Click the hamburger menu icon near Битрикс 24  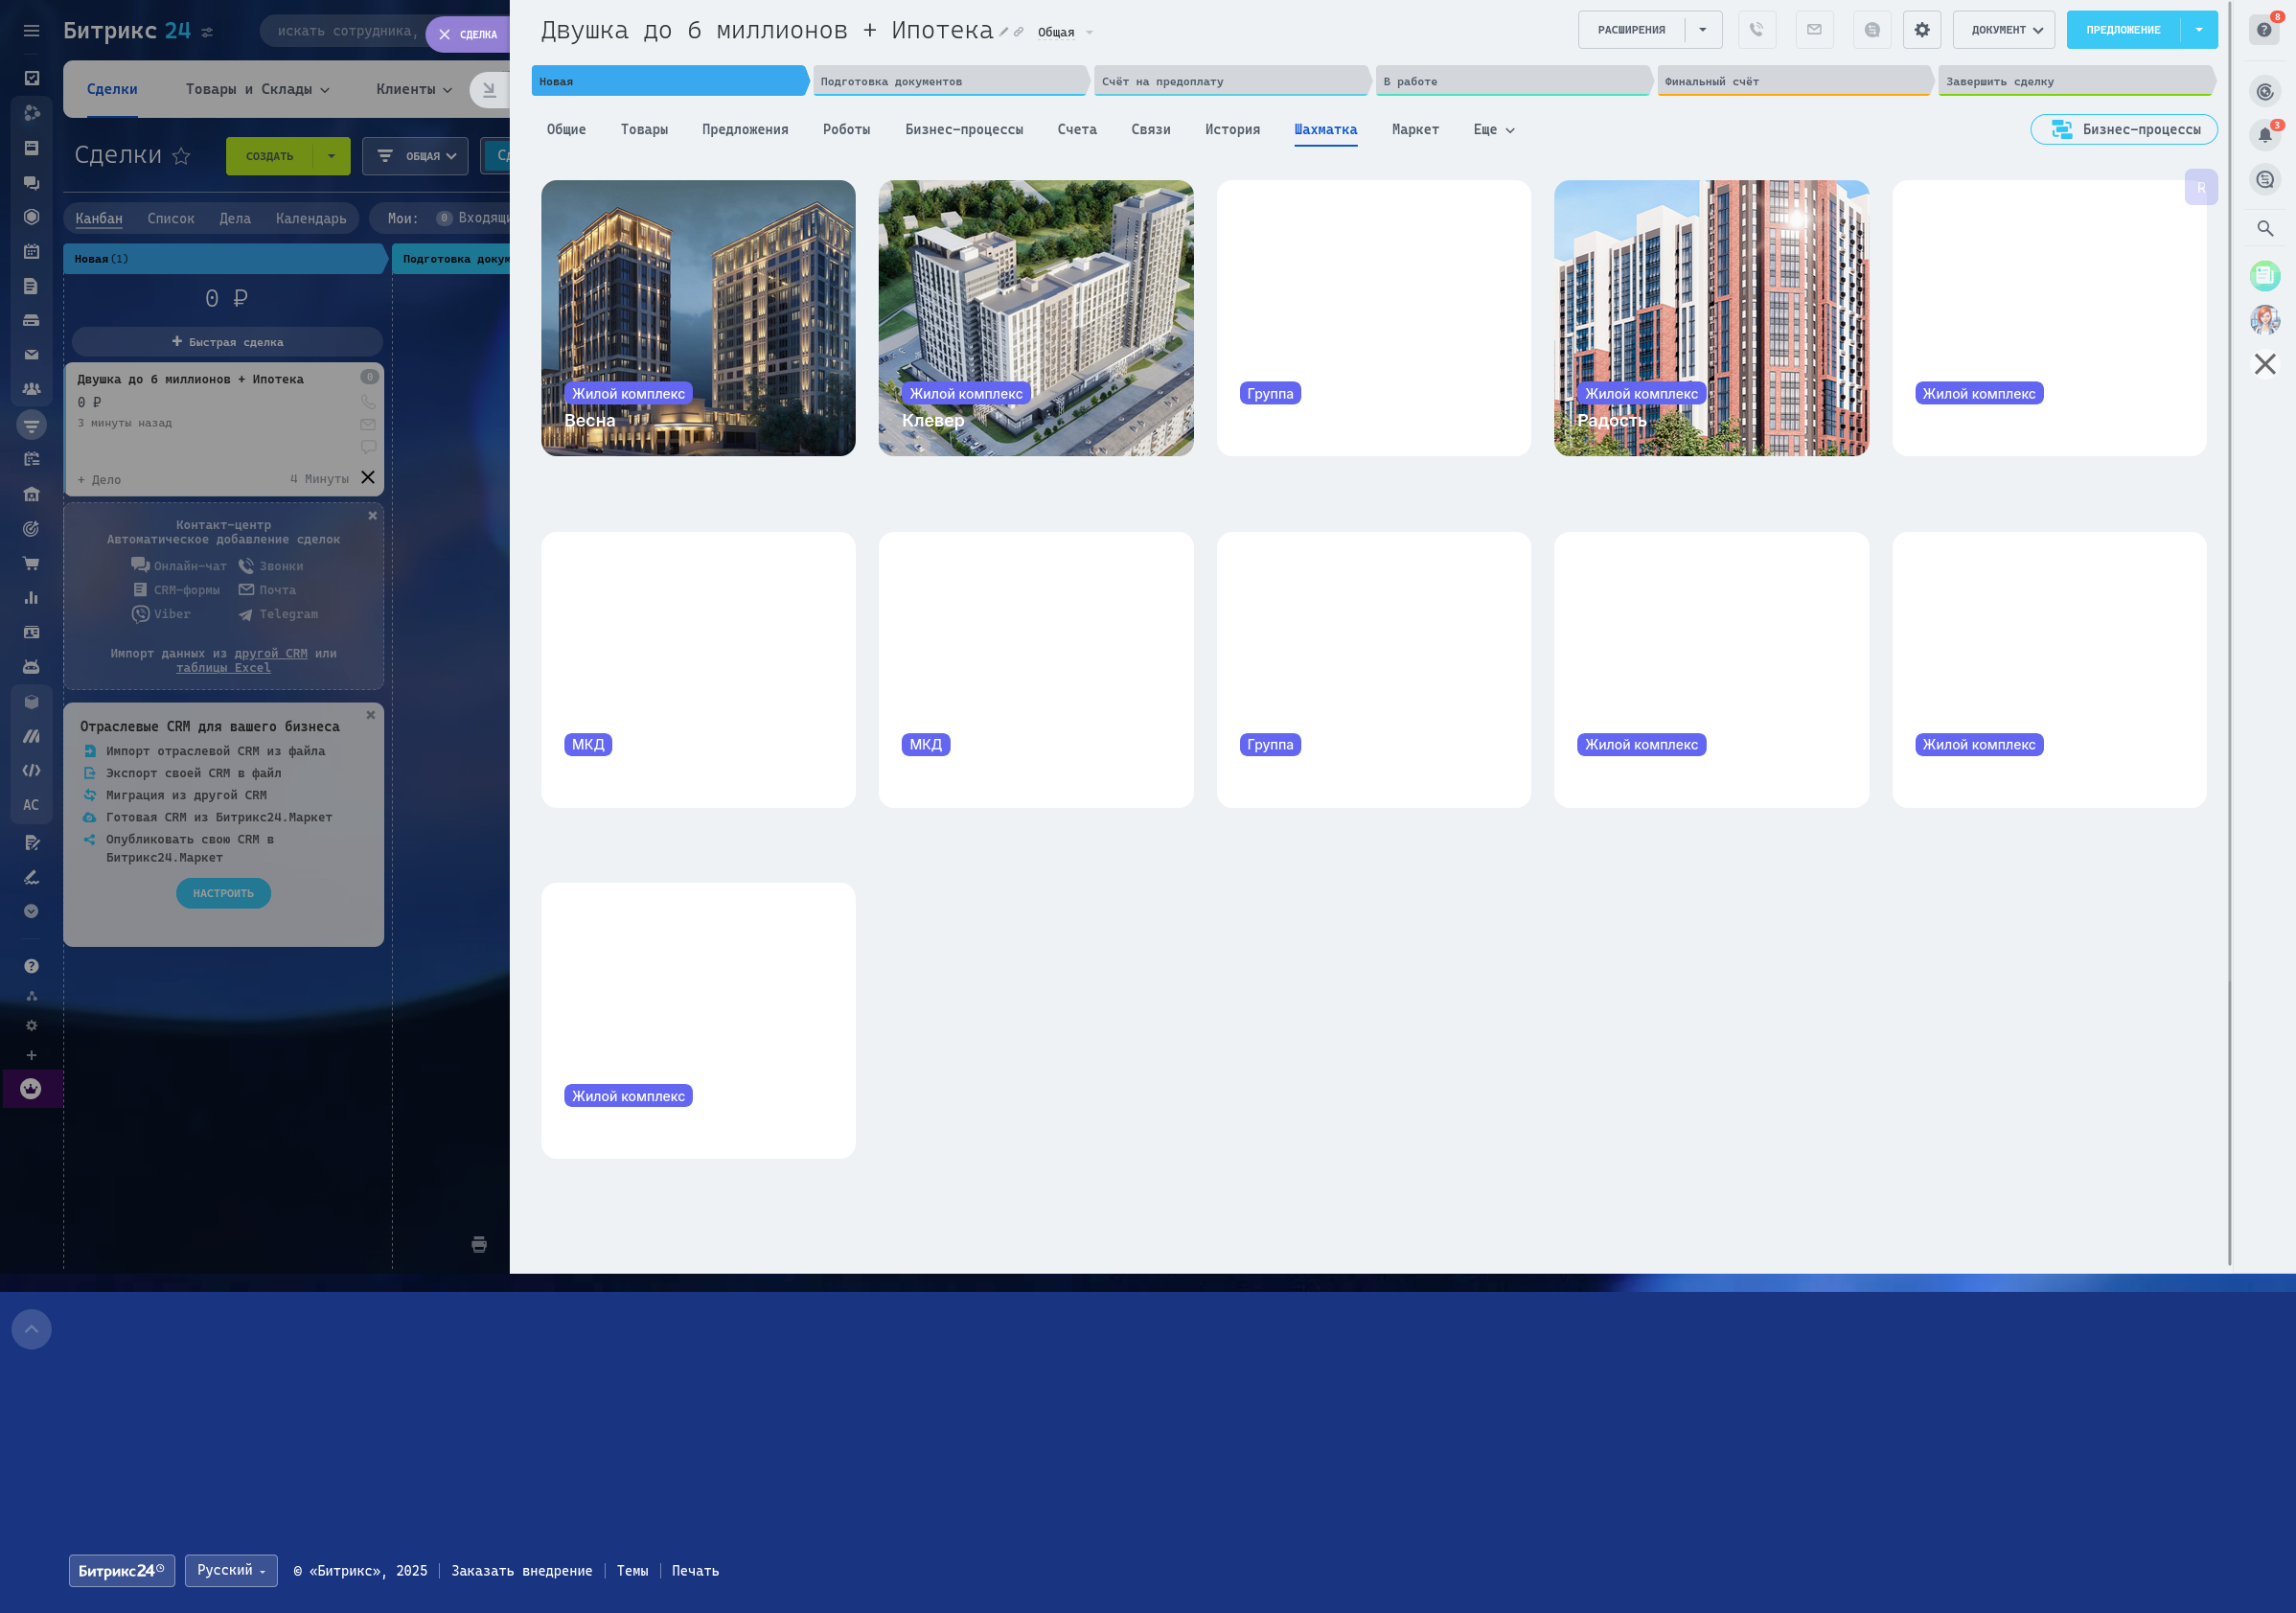point(31,31)
